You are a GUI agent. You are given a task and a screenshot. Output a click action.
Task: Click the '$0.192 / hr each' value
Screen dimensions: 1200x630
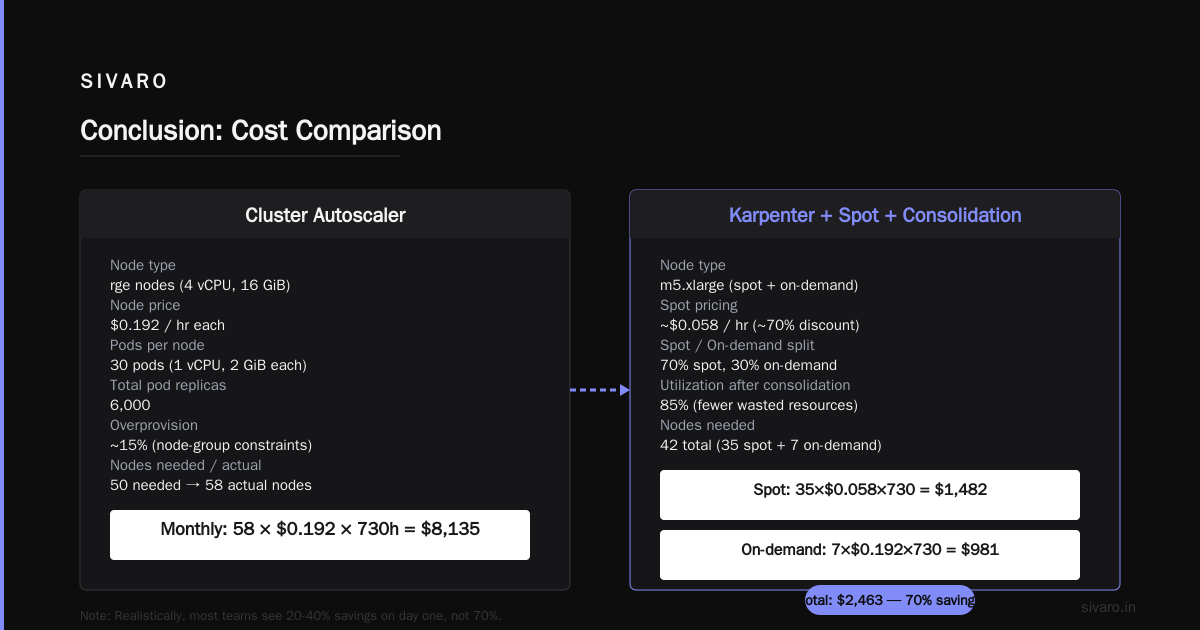click(167, 325)
